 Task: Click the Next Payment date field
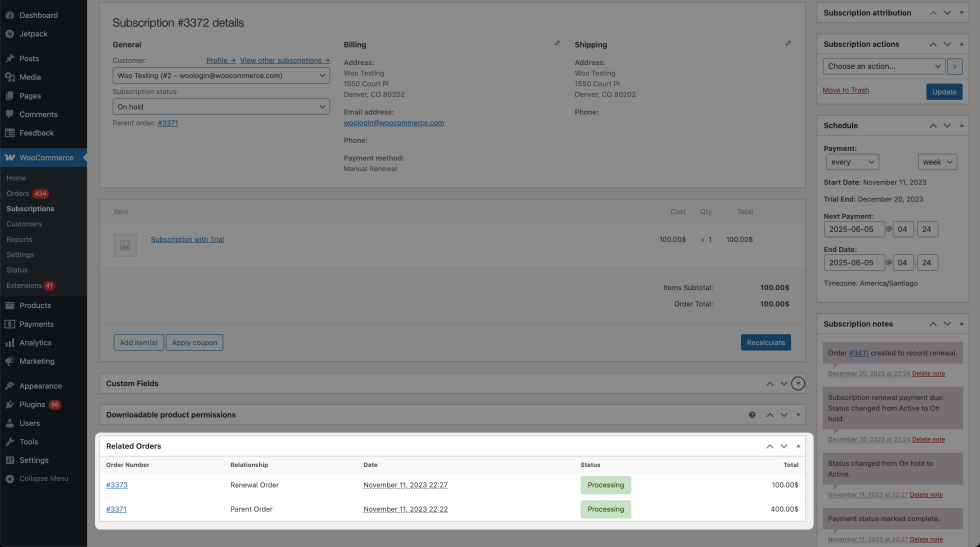pyautogui.click(x=854, y=229)
